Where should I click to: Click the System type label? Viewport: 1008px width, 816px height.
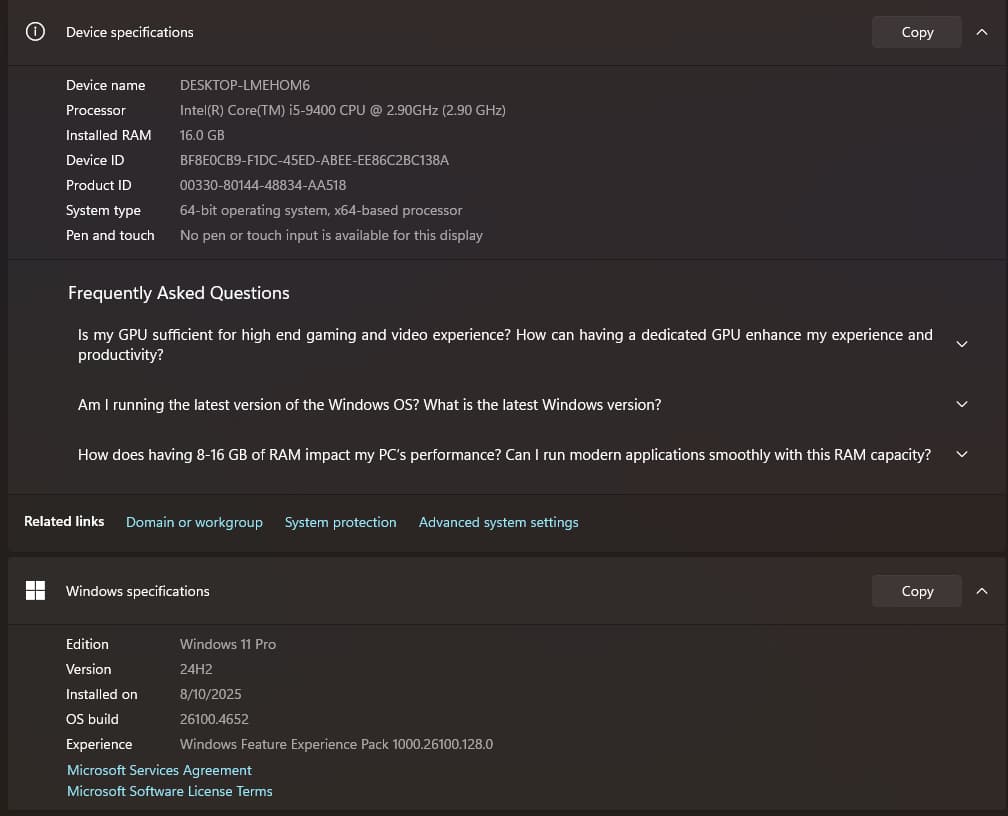[x=104, y=210]
